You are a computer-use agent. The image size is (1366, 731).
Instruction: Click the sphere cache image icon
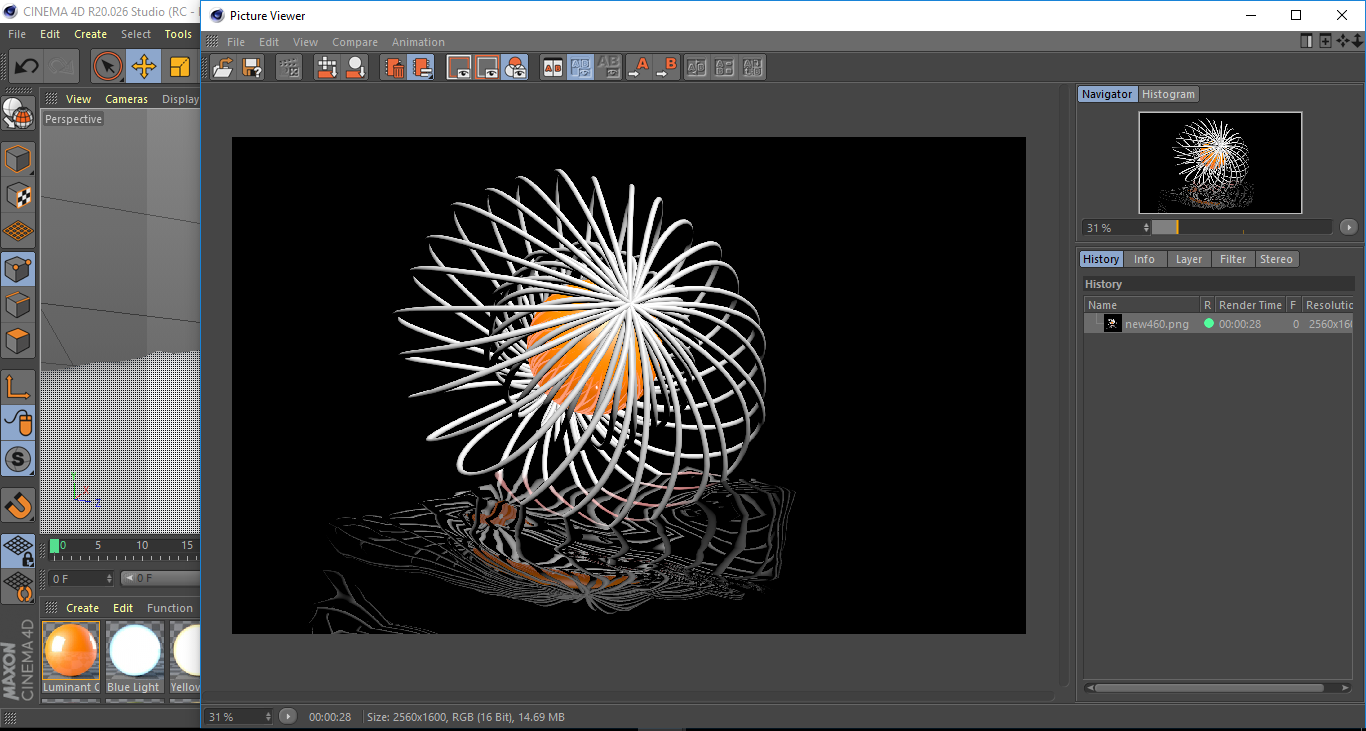355,67
